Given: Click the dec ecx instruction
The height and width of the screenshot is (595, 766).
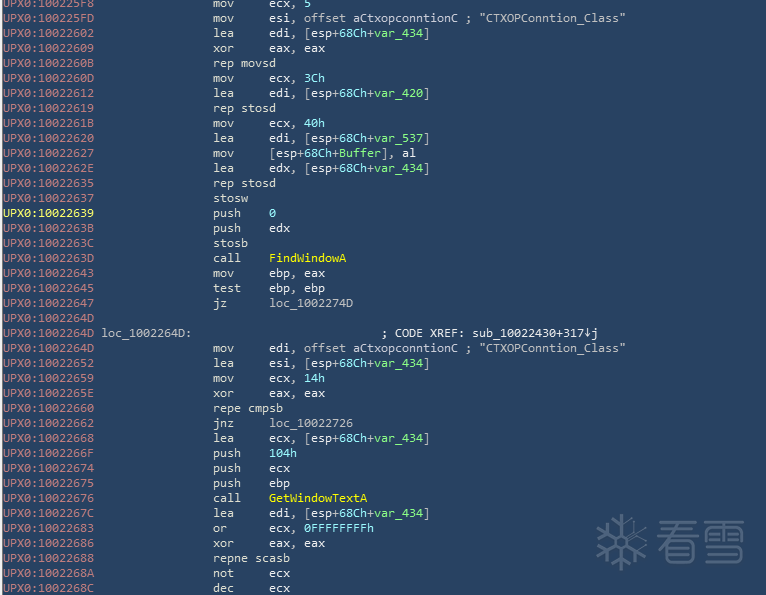Looking at the screenshot, I should 251,588.
